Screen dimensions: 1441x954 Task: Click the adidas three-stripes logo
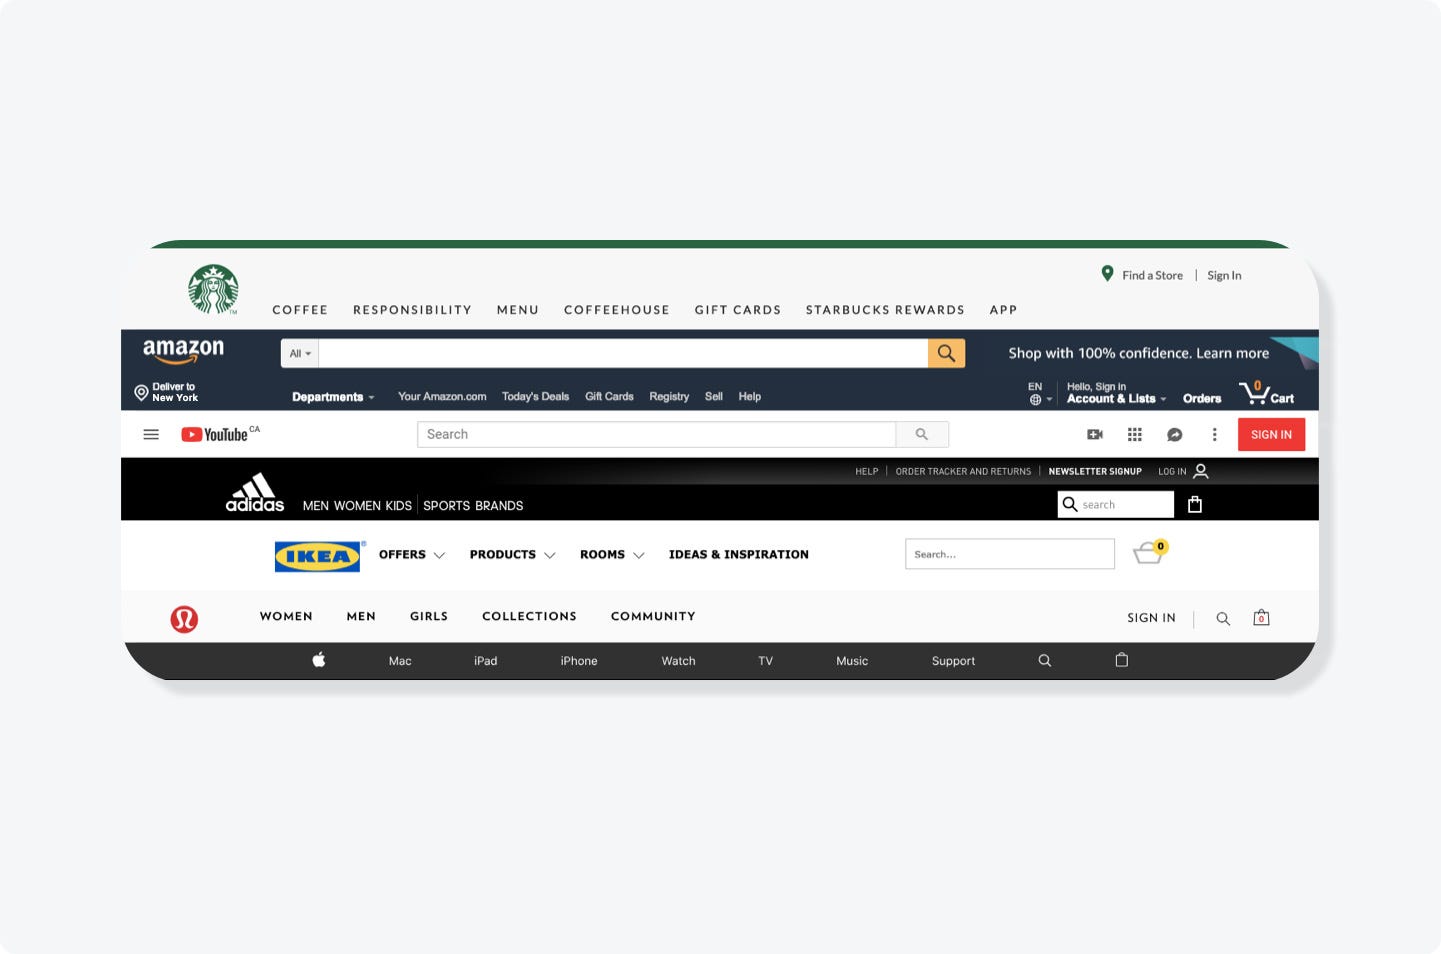pyautogui.click(x=255, y=492)
